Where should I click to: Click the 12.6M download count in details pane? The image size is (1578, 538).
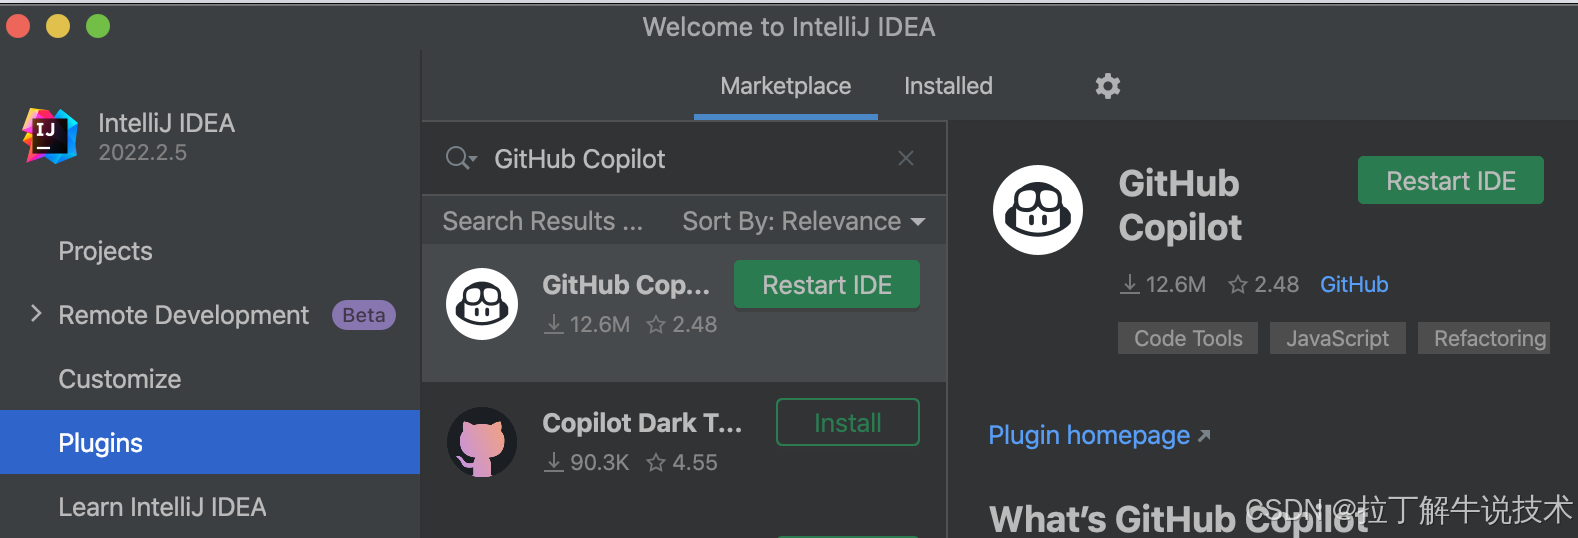coord(1163,285)
